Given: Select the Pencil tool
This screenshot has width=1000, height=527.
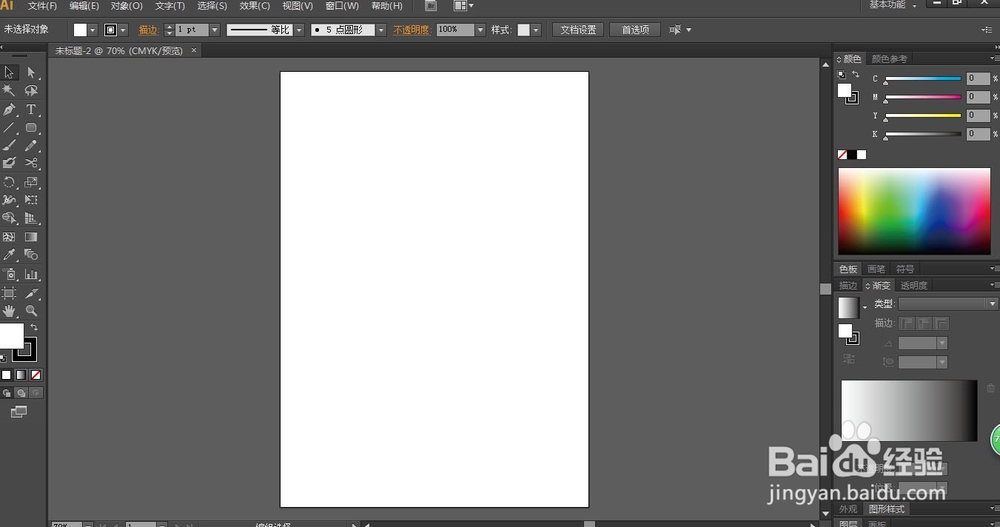Looking at the screenshot, I should [31, 145].
